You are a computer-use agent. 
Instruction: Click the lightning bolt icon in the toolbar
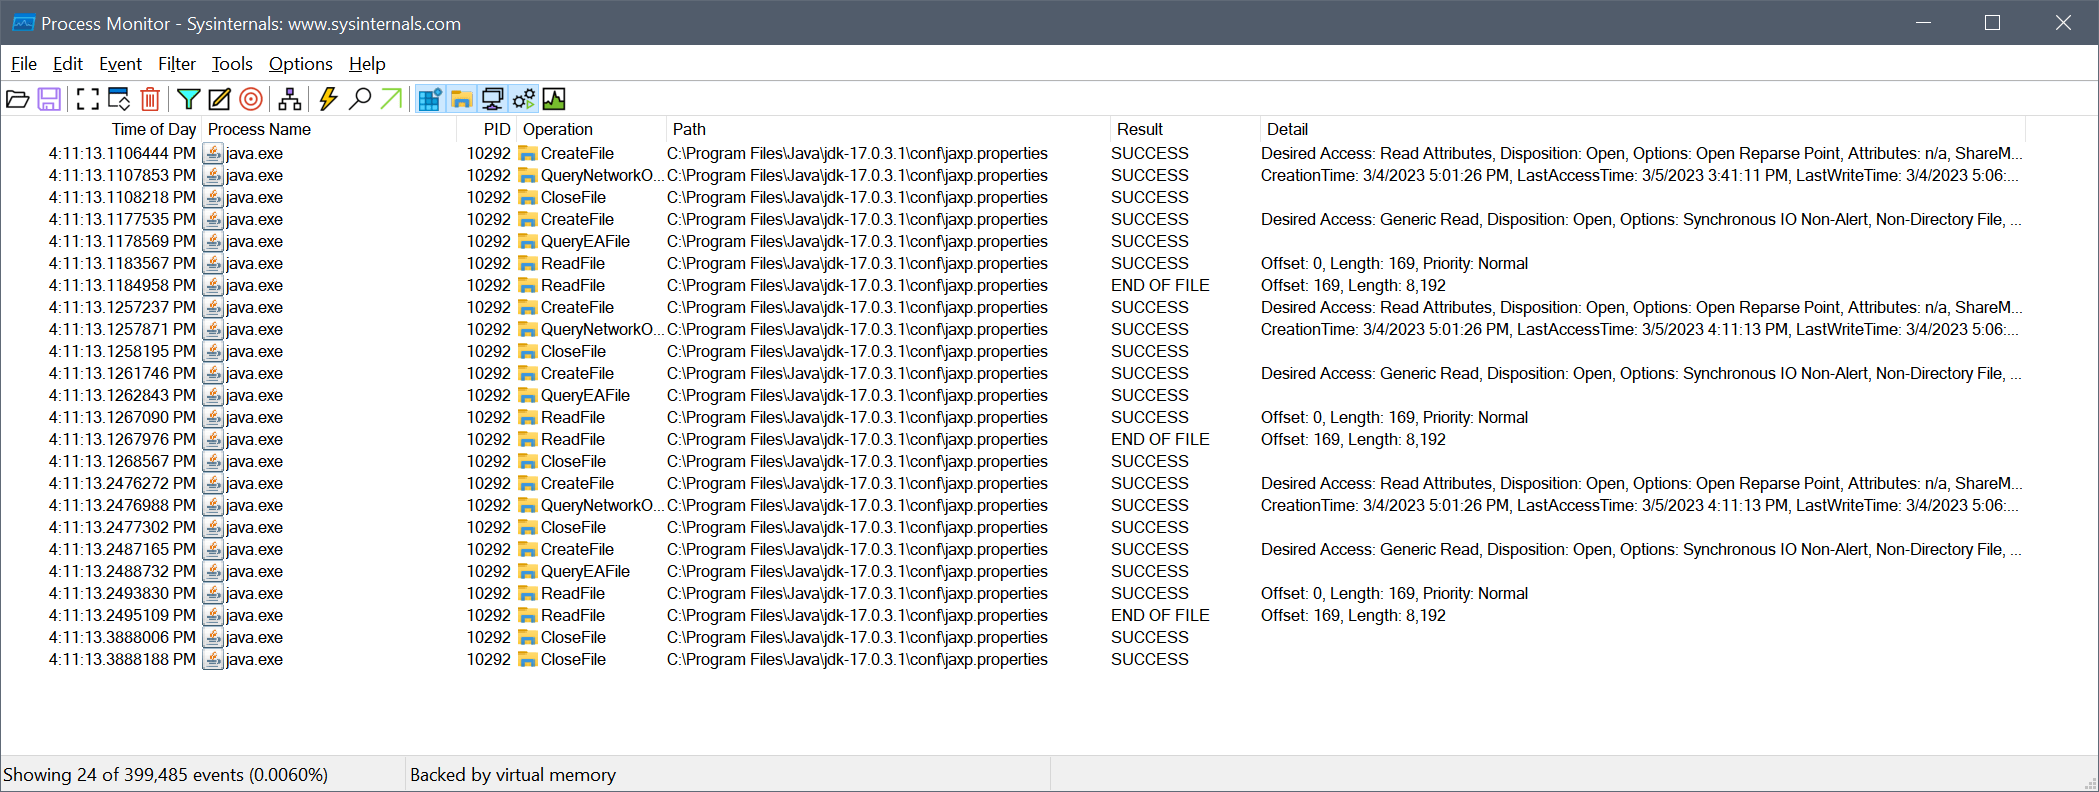tap(328, 99)
